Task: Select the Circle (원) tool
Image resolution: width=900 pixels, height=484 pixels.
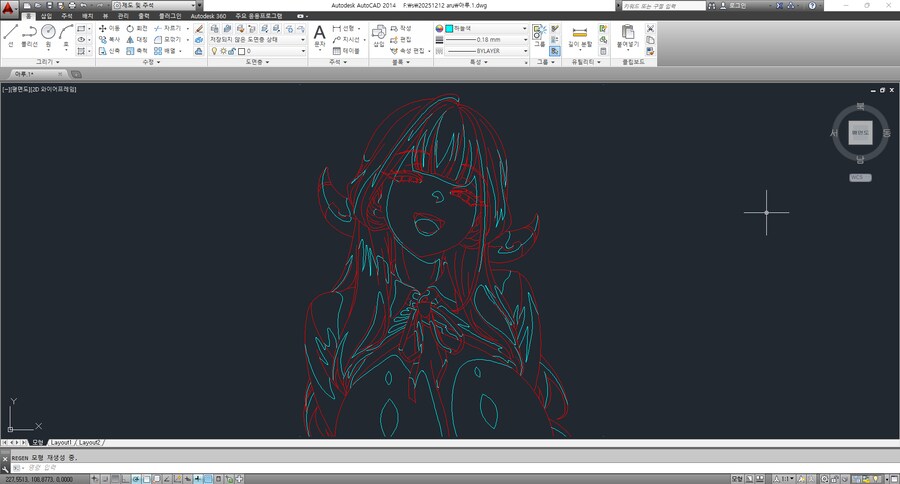Action: point(48,35)
